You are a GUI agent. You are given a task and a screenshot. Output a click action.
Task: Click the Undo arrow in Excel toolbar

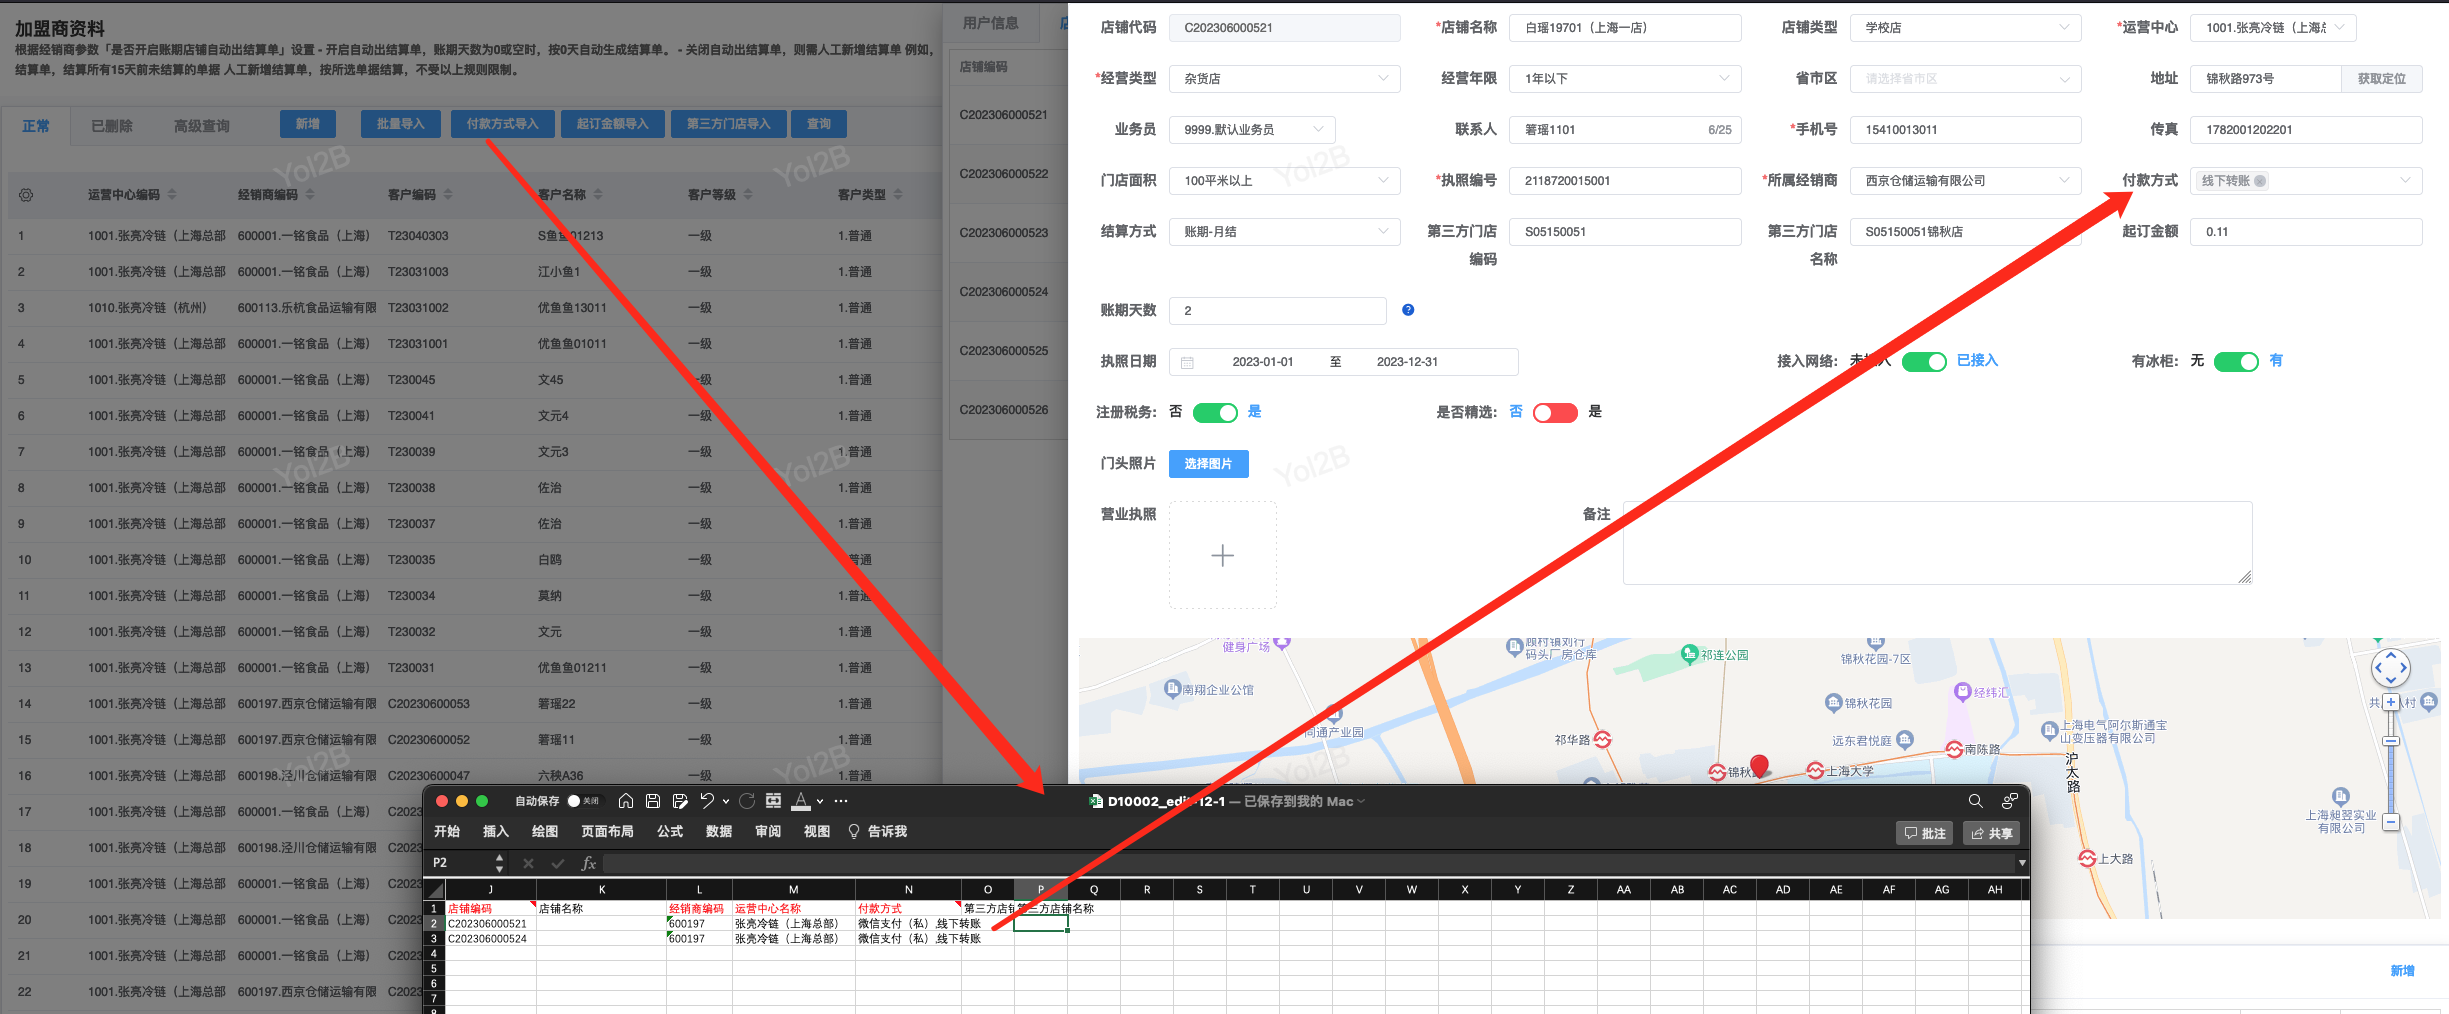coord(707,801)
